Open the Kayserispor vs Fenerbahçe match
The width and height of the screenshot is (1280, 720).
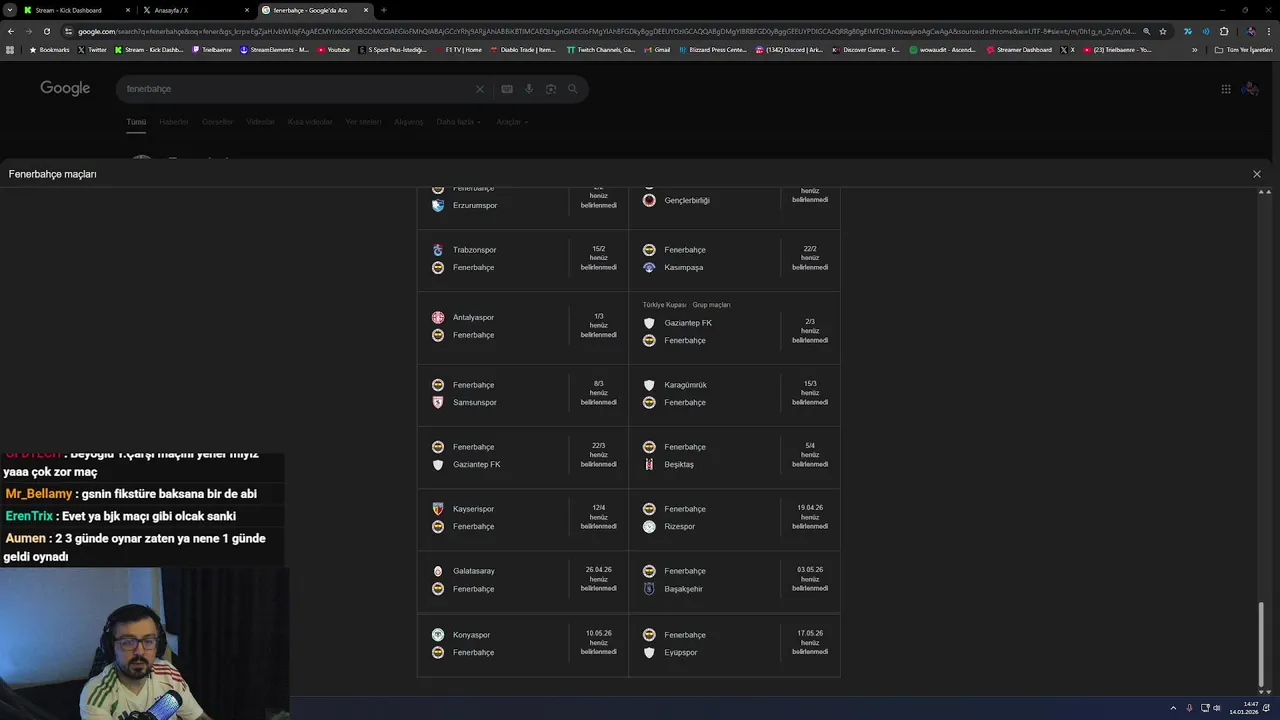[x=523, y=518]
